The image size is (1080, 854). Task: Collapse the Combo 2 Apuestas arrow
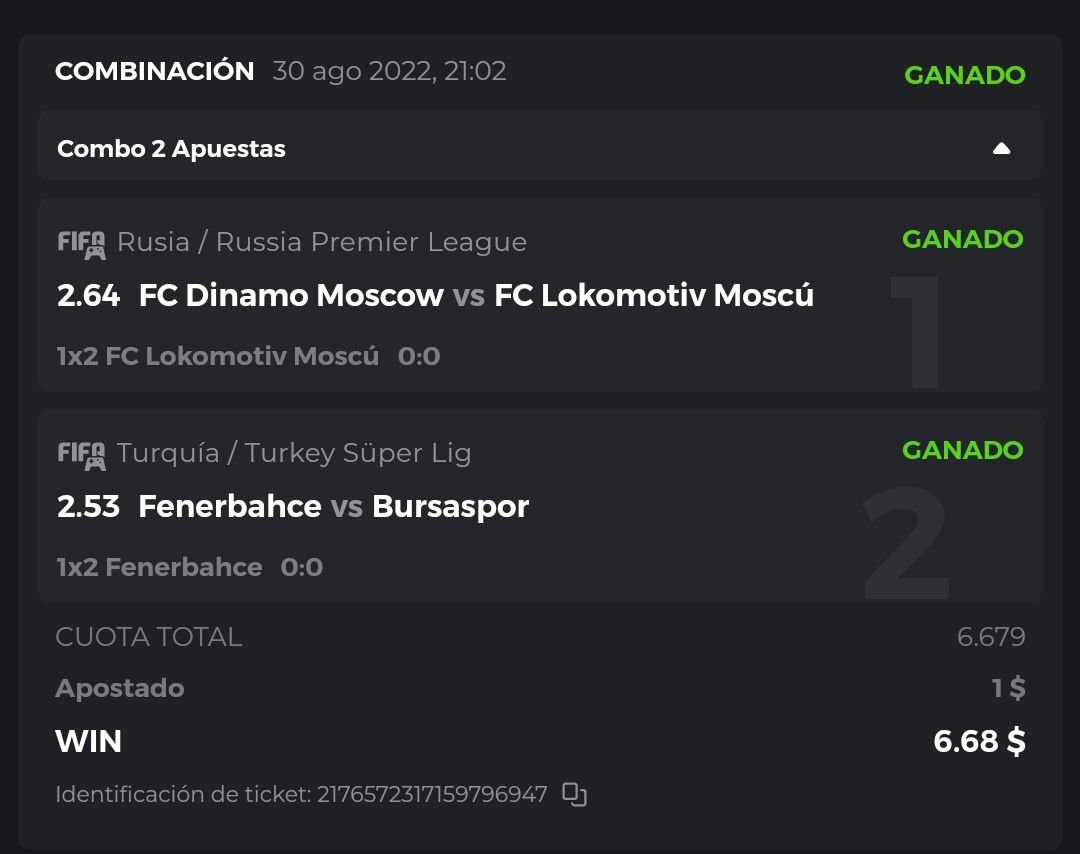[x=1001, y=149]
